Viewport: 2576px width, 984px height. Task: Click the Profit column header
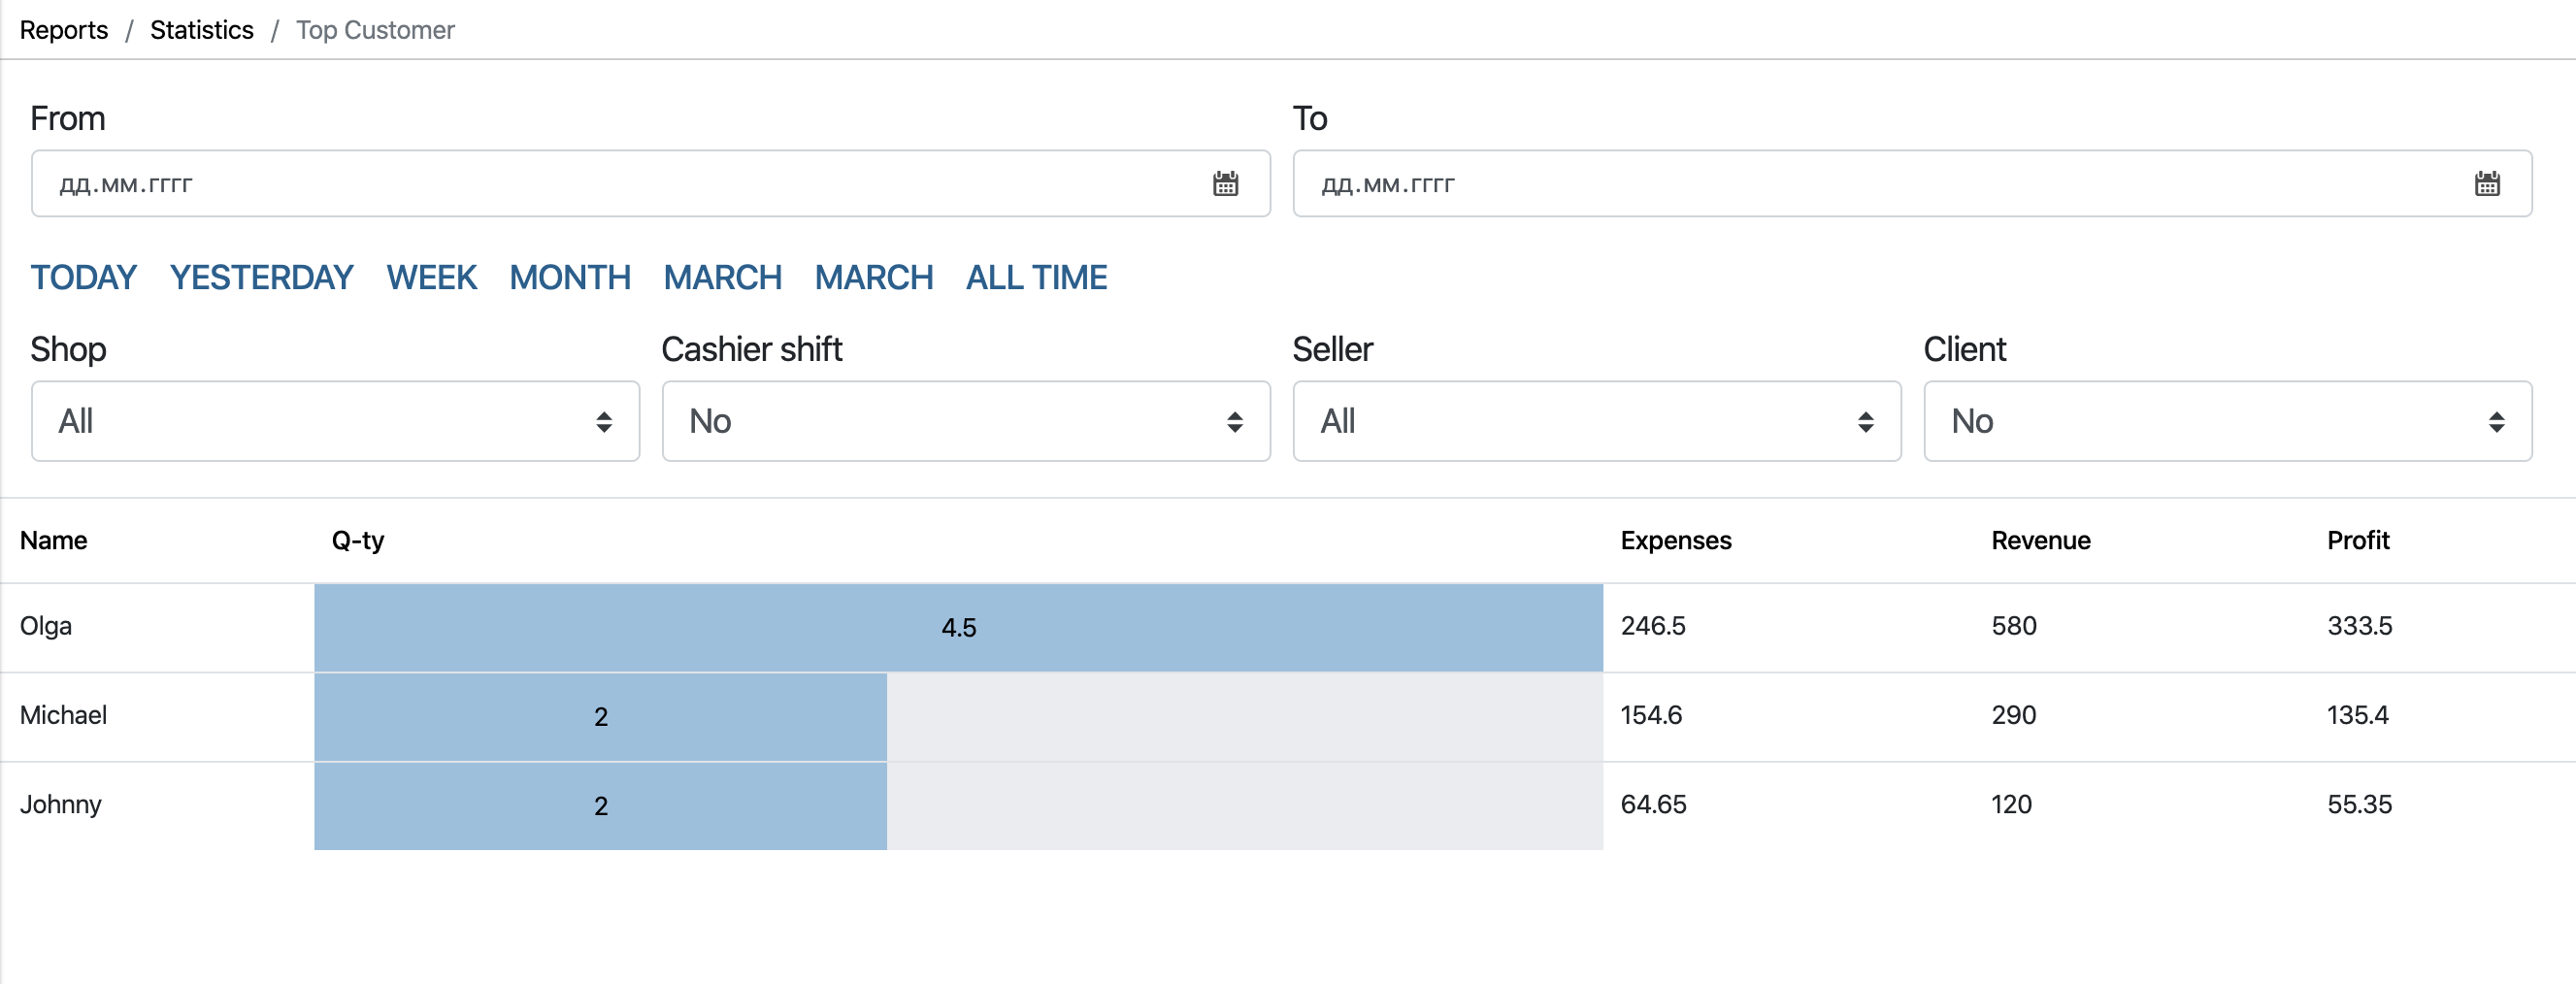point(2357,541)
